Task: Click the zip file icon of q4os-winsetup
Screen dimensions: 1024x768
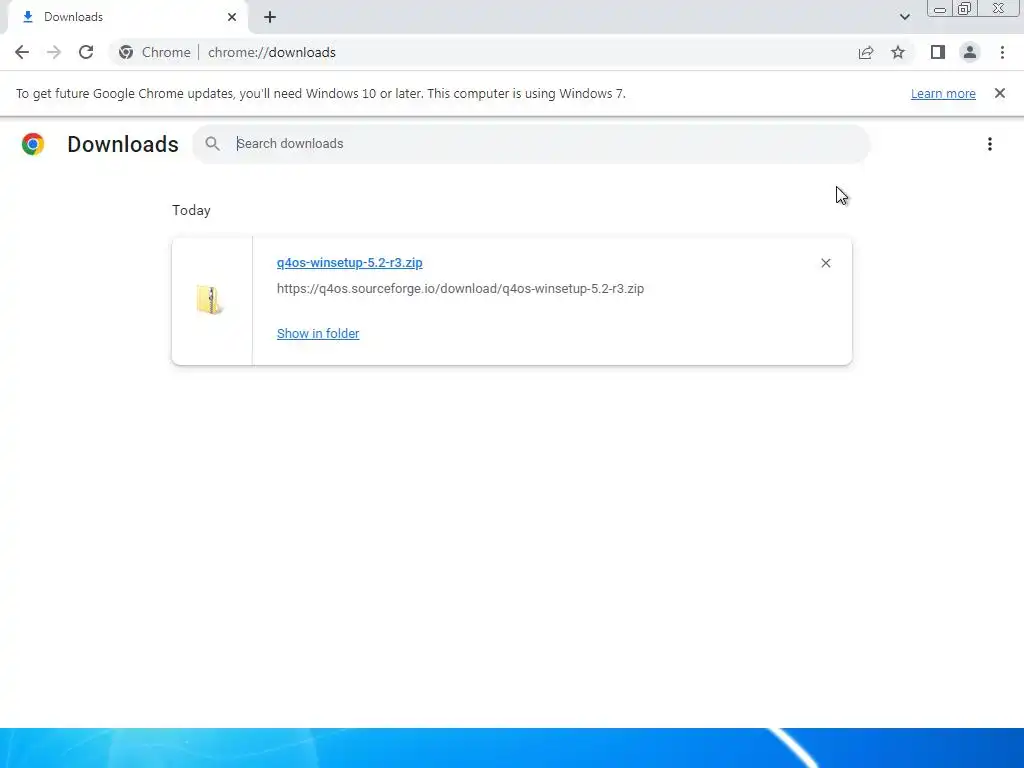Action: 210,300
